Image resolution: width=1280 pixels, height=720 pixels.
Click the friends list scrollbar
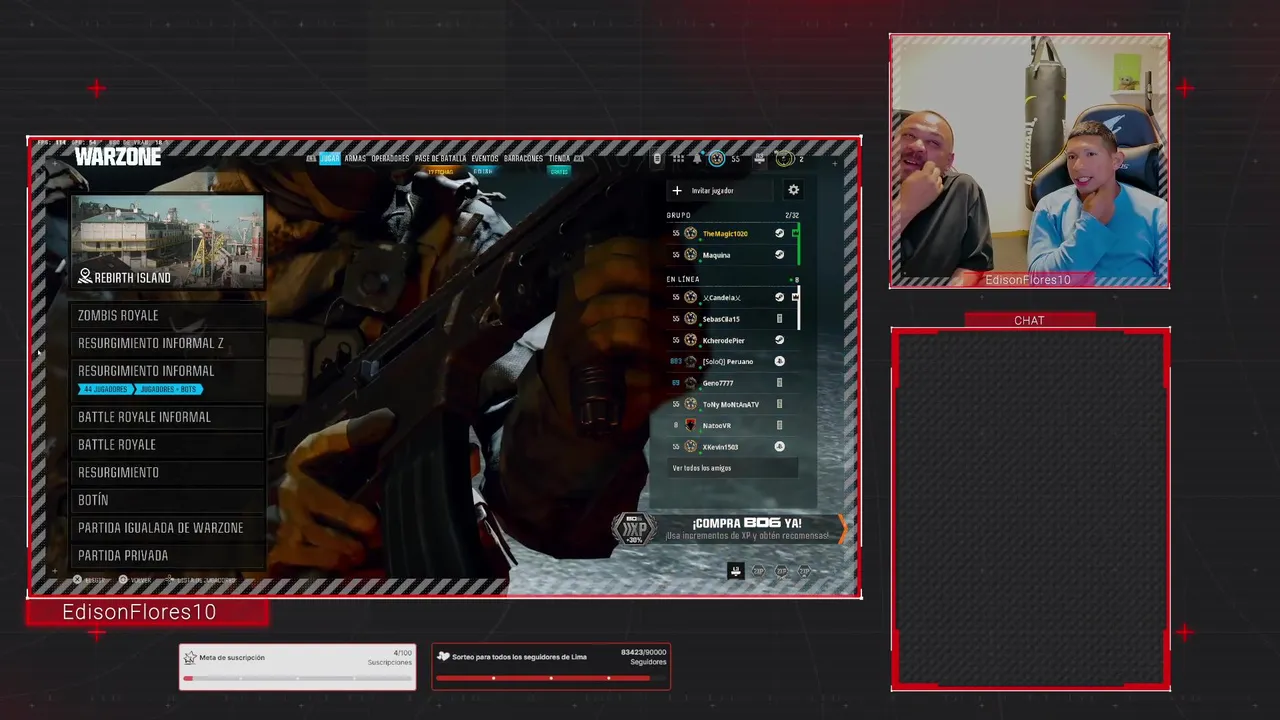coord(798,308)
